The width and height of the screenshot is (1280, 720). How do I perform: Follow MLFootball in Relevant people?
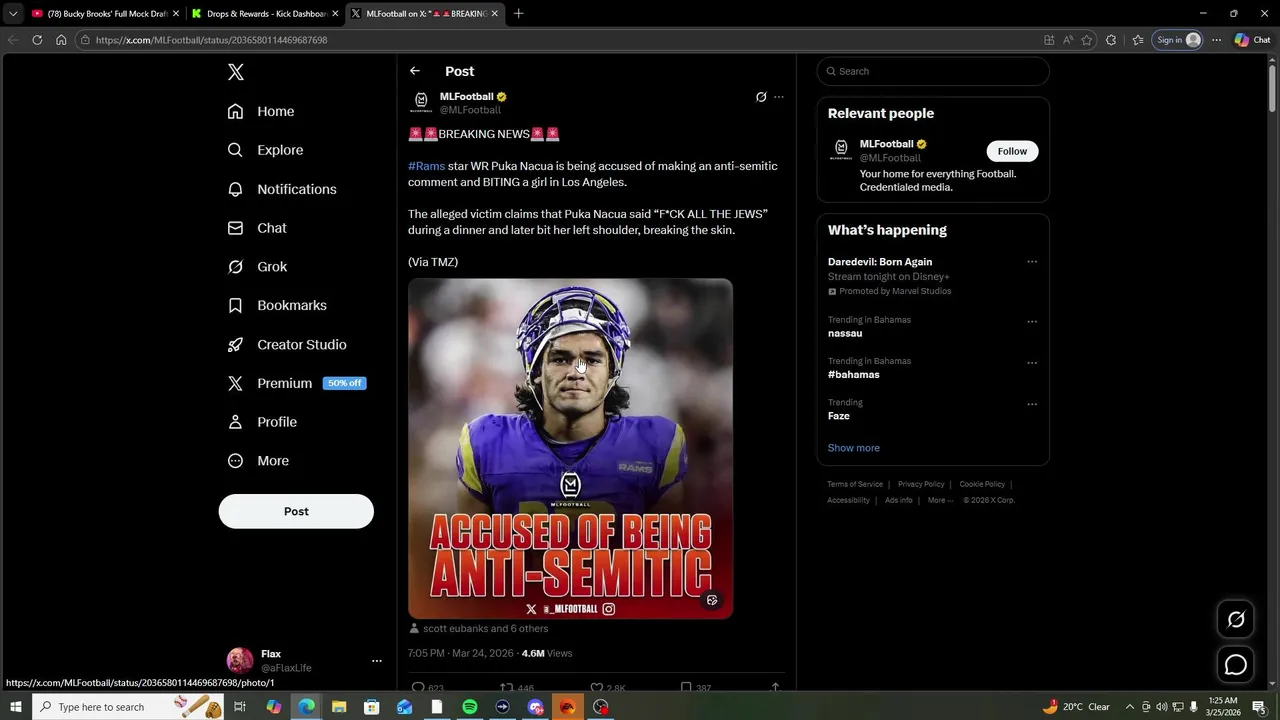click(x=1012, y=151)
